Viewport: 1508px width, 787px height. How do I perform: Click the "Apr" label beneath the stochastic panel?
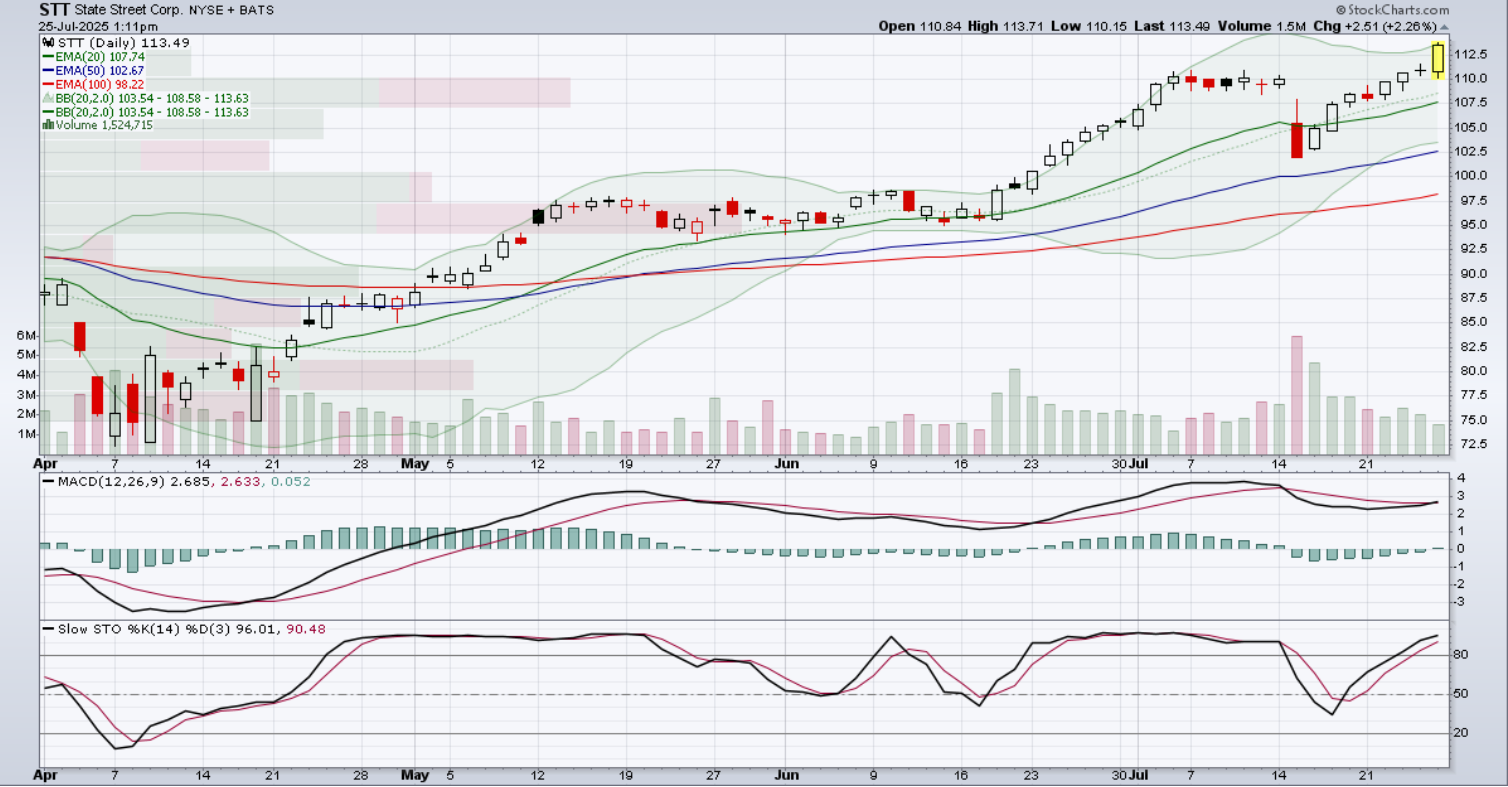coord(46,776)
